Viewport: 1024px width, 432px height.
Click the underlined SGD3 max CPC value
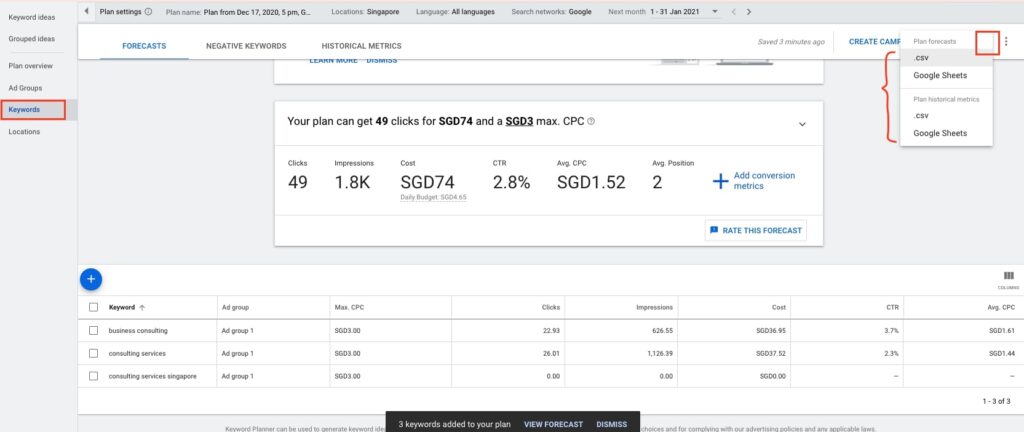519,121
